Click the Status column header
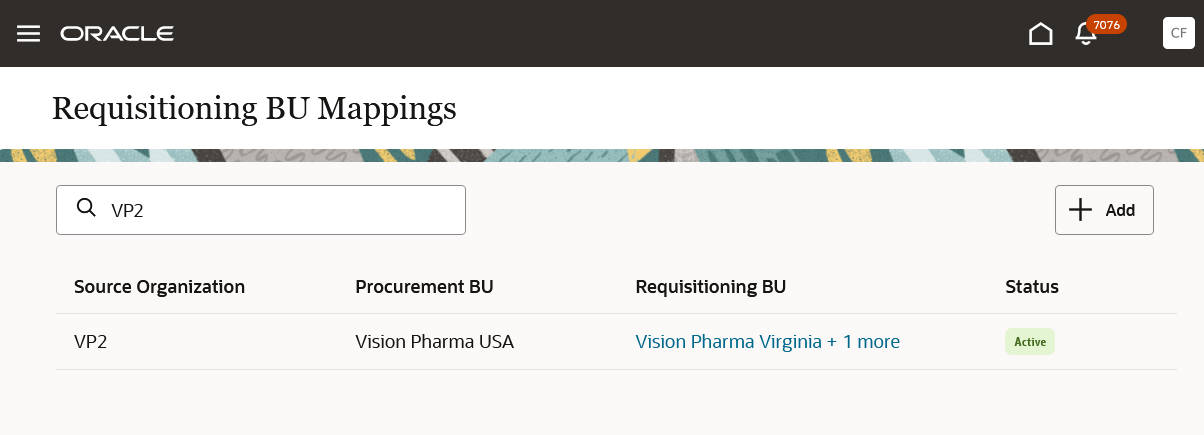Viewport: 1204px width, 435px height. pos(1031,287)
